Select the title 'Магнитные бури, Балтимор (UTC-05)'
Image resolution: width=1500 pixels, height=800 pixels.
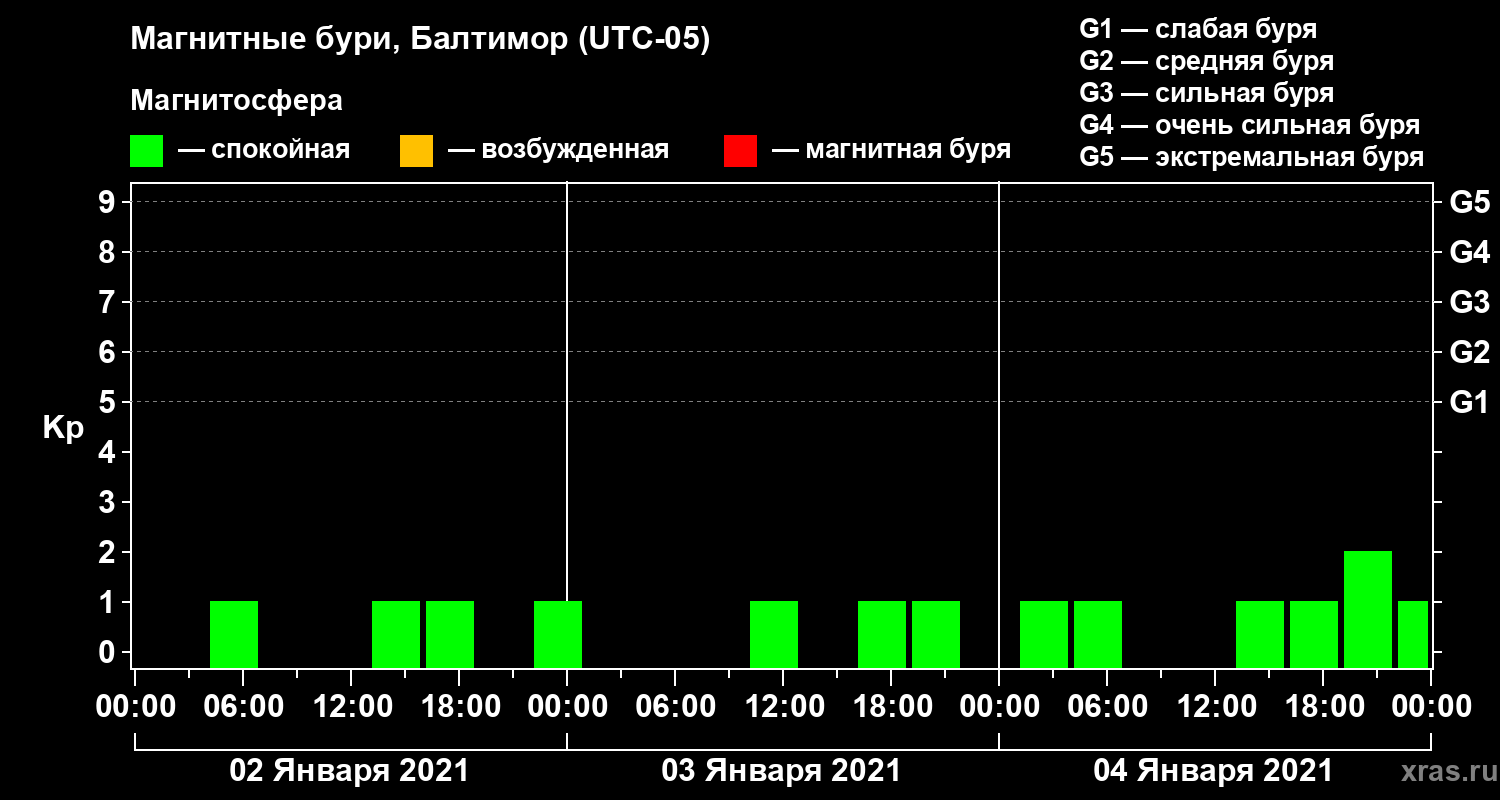pyautogui.click(x=420, y=40)
